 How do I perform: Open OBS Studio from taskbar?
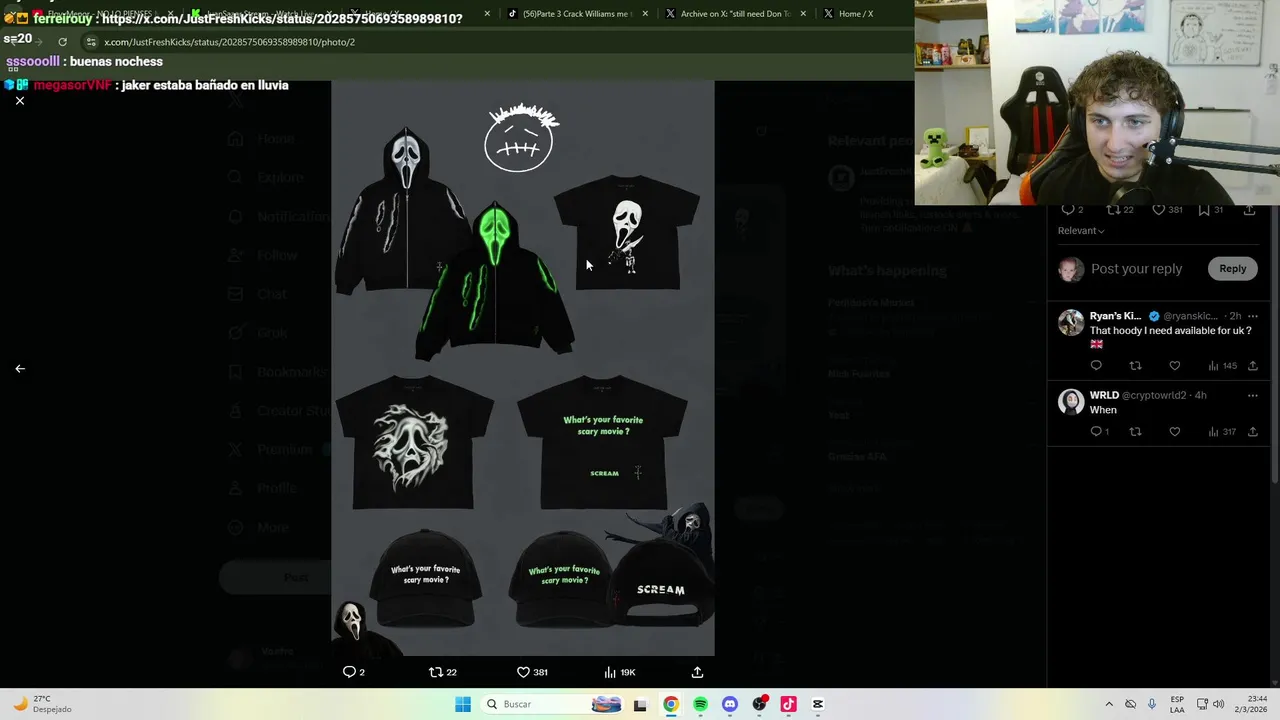pyautogui.click(x=759, y=704)
